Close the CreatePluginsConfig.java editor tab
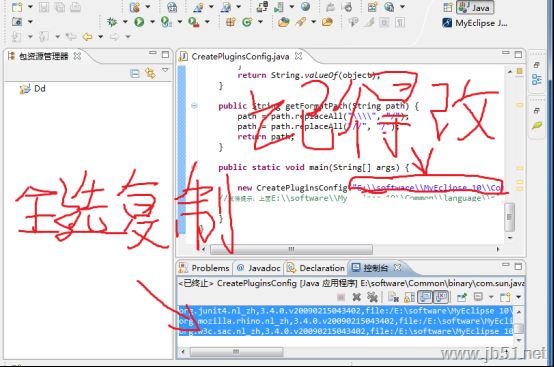This screenshot has width=554, height=367. pos(299,56)
